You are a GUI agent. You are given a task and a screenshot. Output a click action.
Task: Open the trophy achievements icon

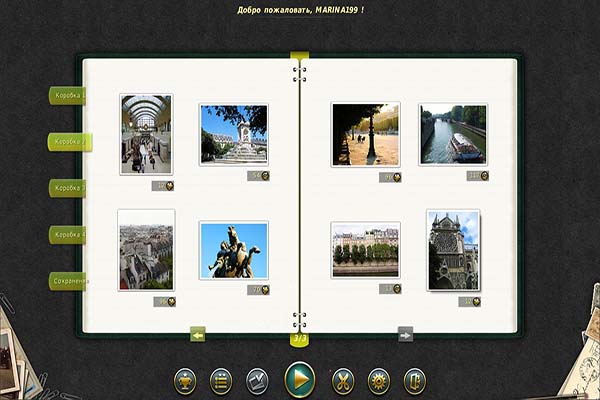click(x=185, y=380)
